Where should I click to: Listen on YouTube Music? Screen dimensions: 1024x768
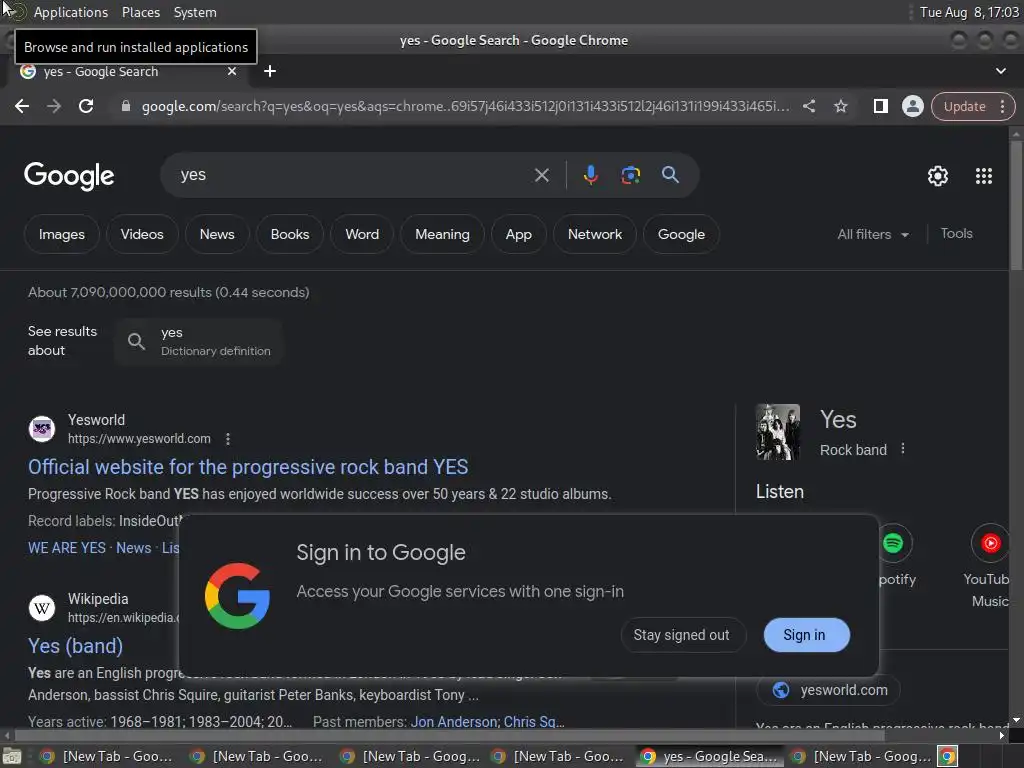click(990, 543)
